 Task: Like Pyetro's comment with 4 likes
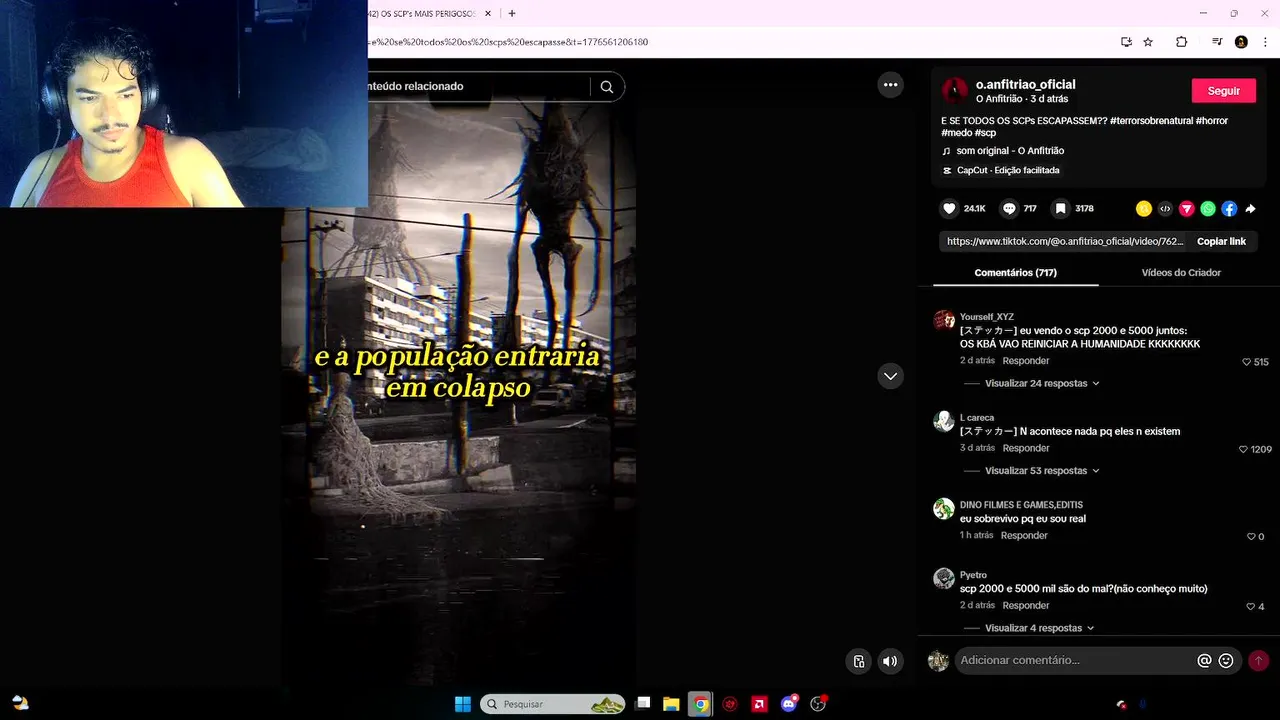point(1250,607)
